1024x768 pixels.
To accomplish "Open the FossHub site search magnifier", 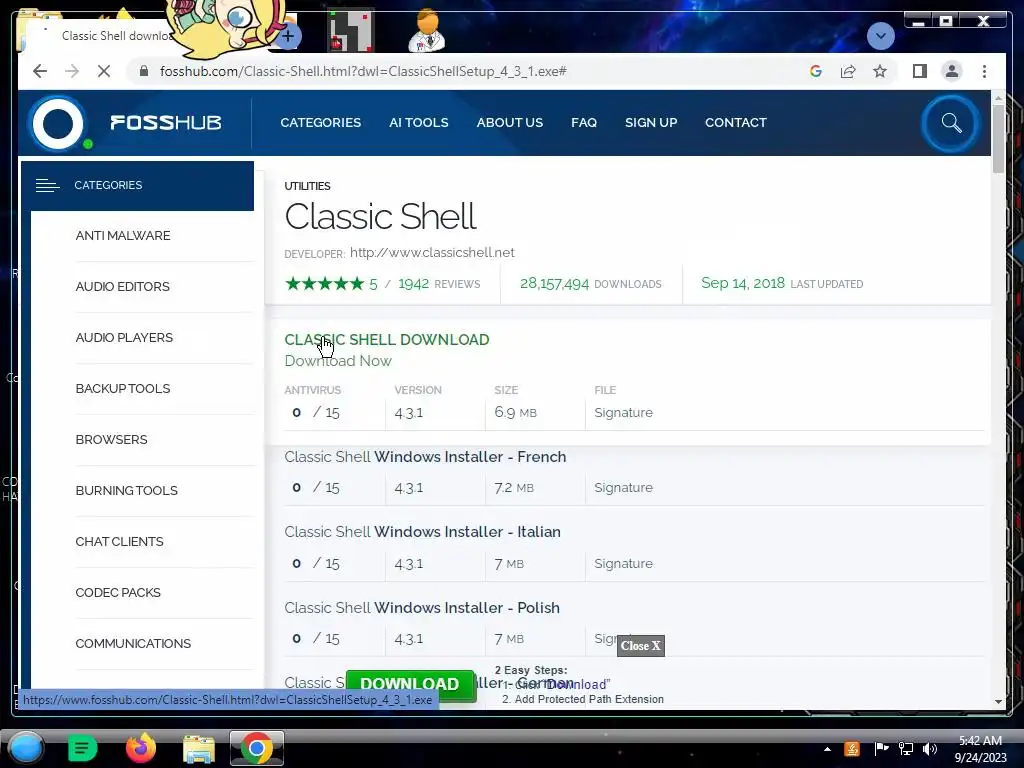I will coord(951,123).
